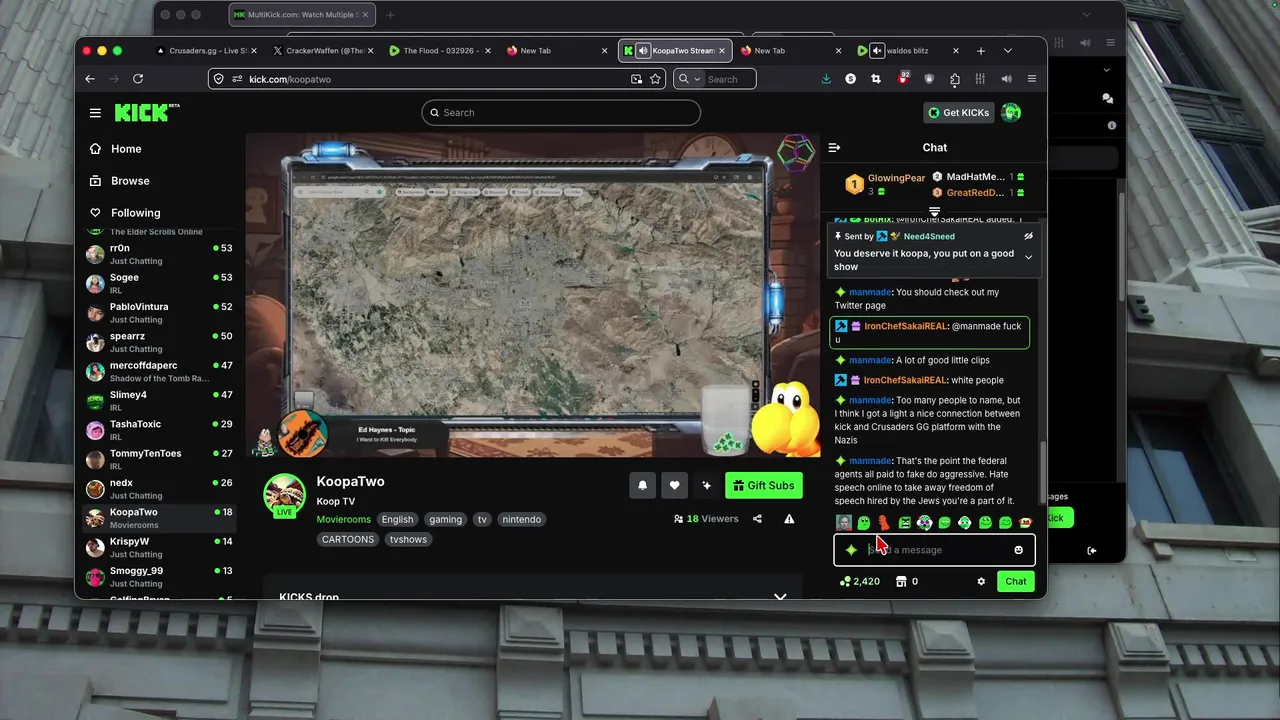Open the Kick sidebar hamburger menu
The width and height of the screenshot is (1280, 720).
tap(95, 113)
